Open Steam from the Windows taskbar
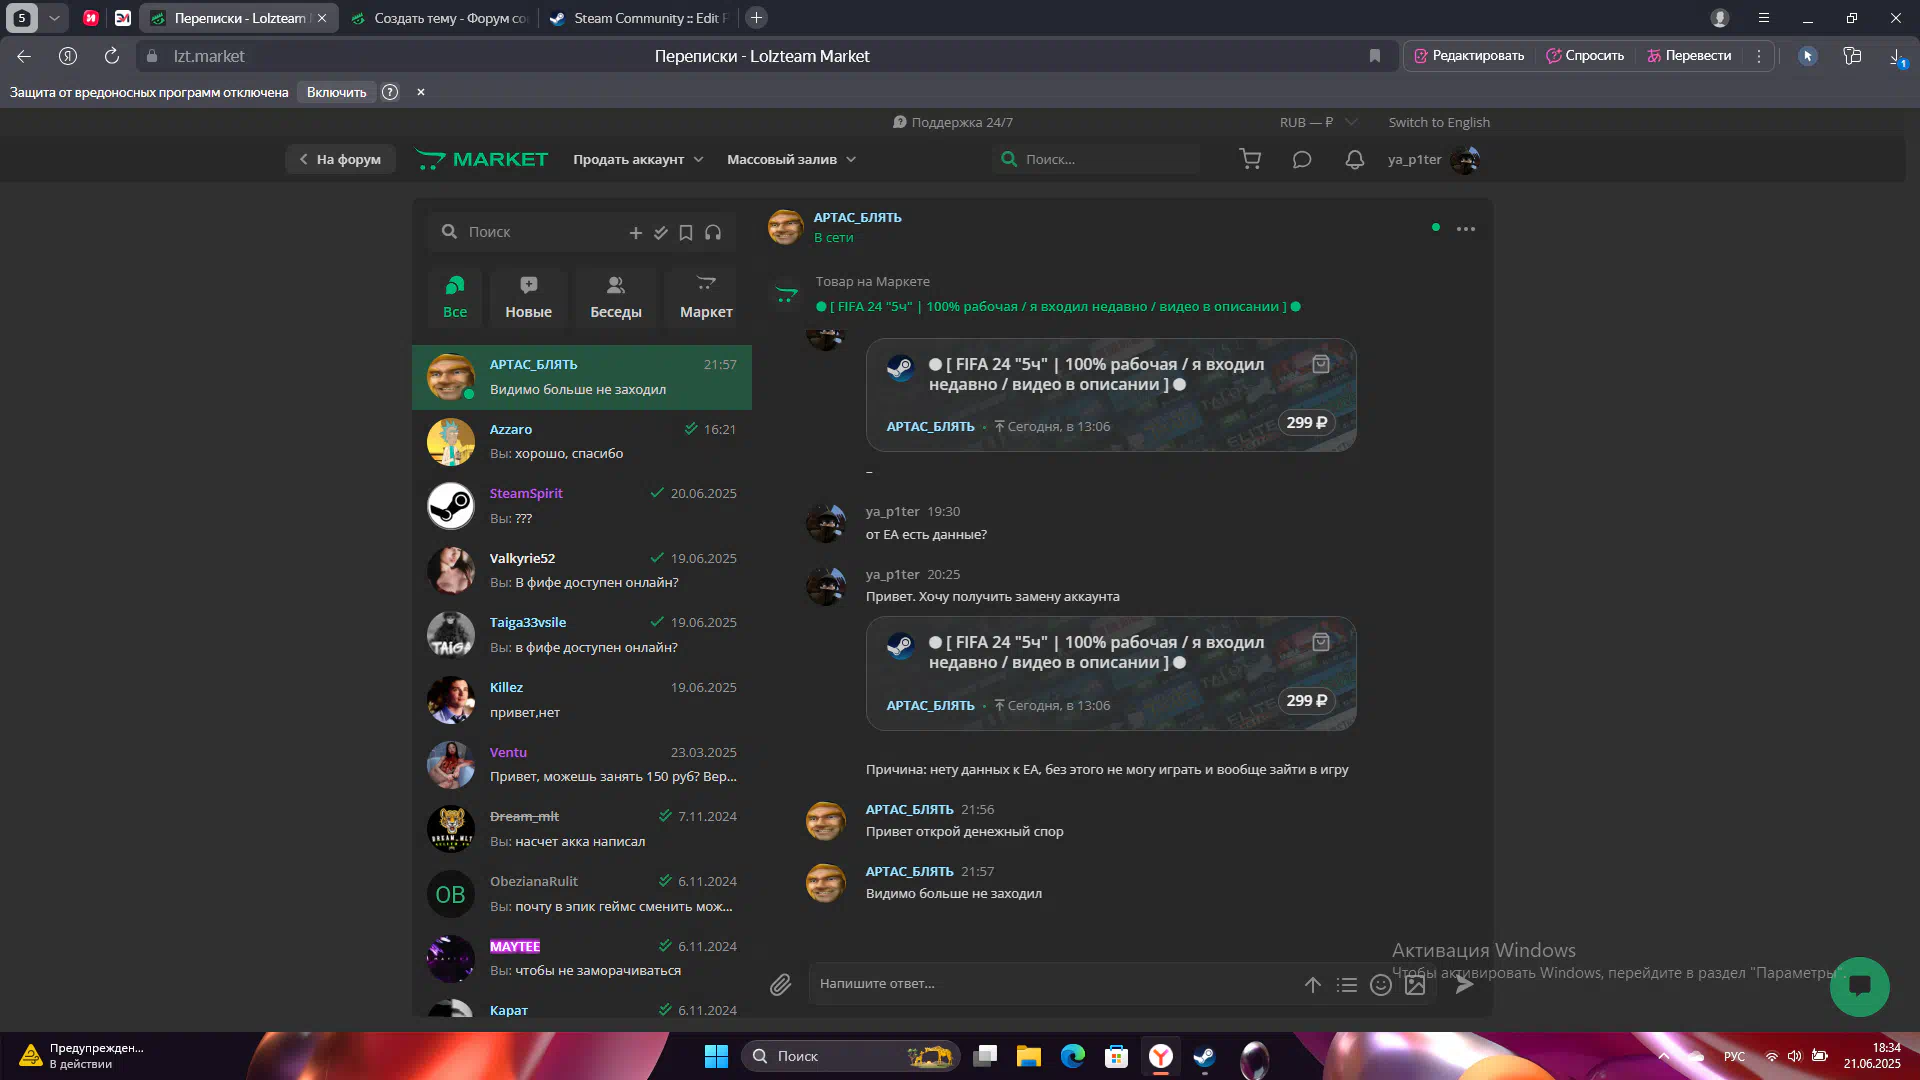The image size is (1920, 1080). coord(1204,1056)
